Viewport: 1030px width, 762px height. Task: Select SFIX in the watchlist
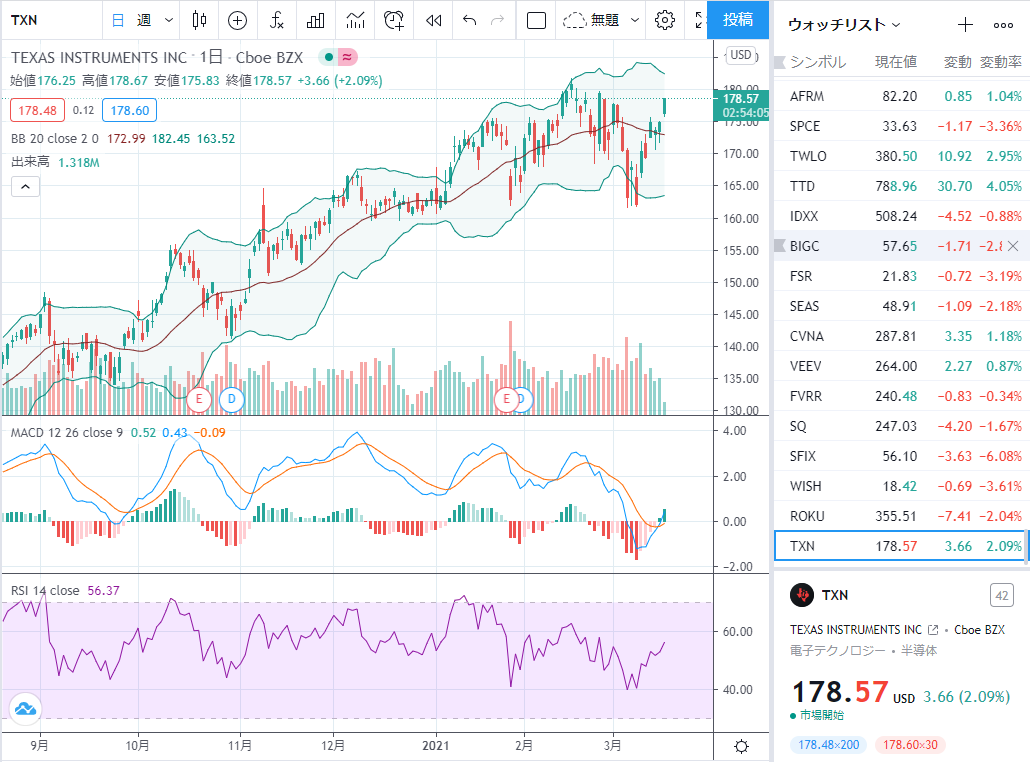click(x=899, y=456)
